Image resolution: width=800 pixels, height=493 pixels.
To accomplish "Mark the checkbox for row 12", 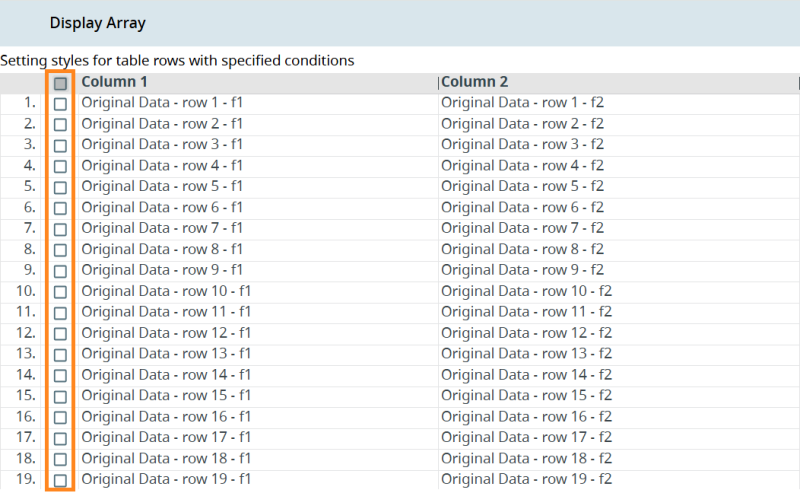I will click(x=60, y=333).
